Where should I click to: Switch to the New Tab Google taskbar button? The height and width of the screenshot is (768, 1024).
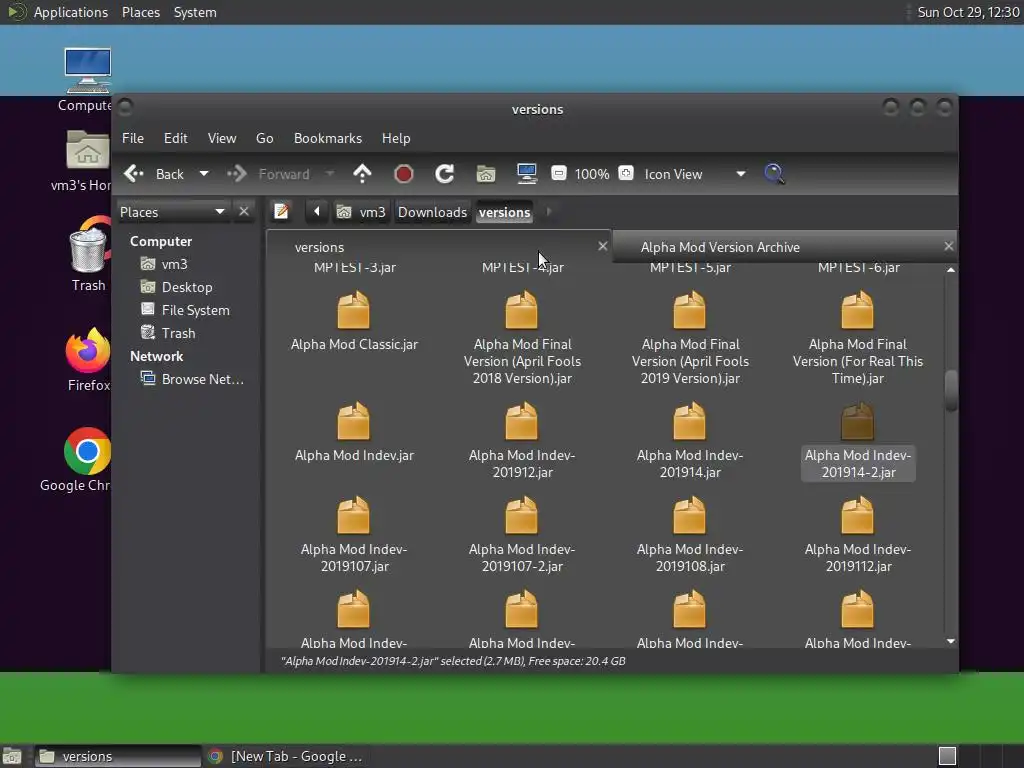point(285,756)
